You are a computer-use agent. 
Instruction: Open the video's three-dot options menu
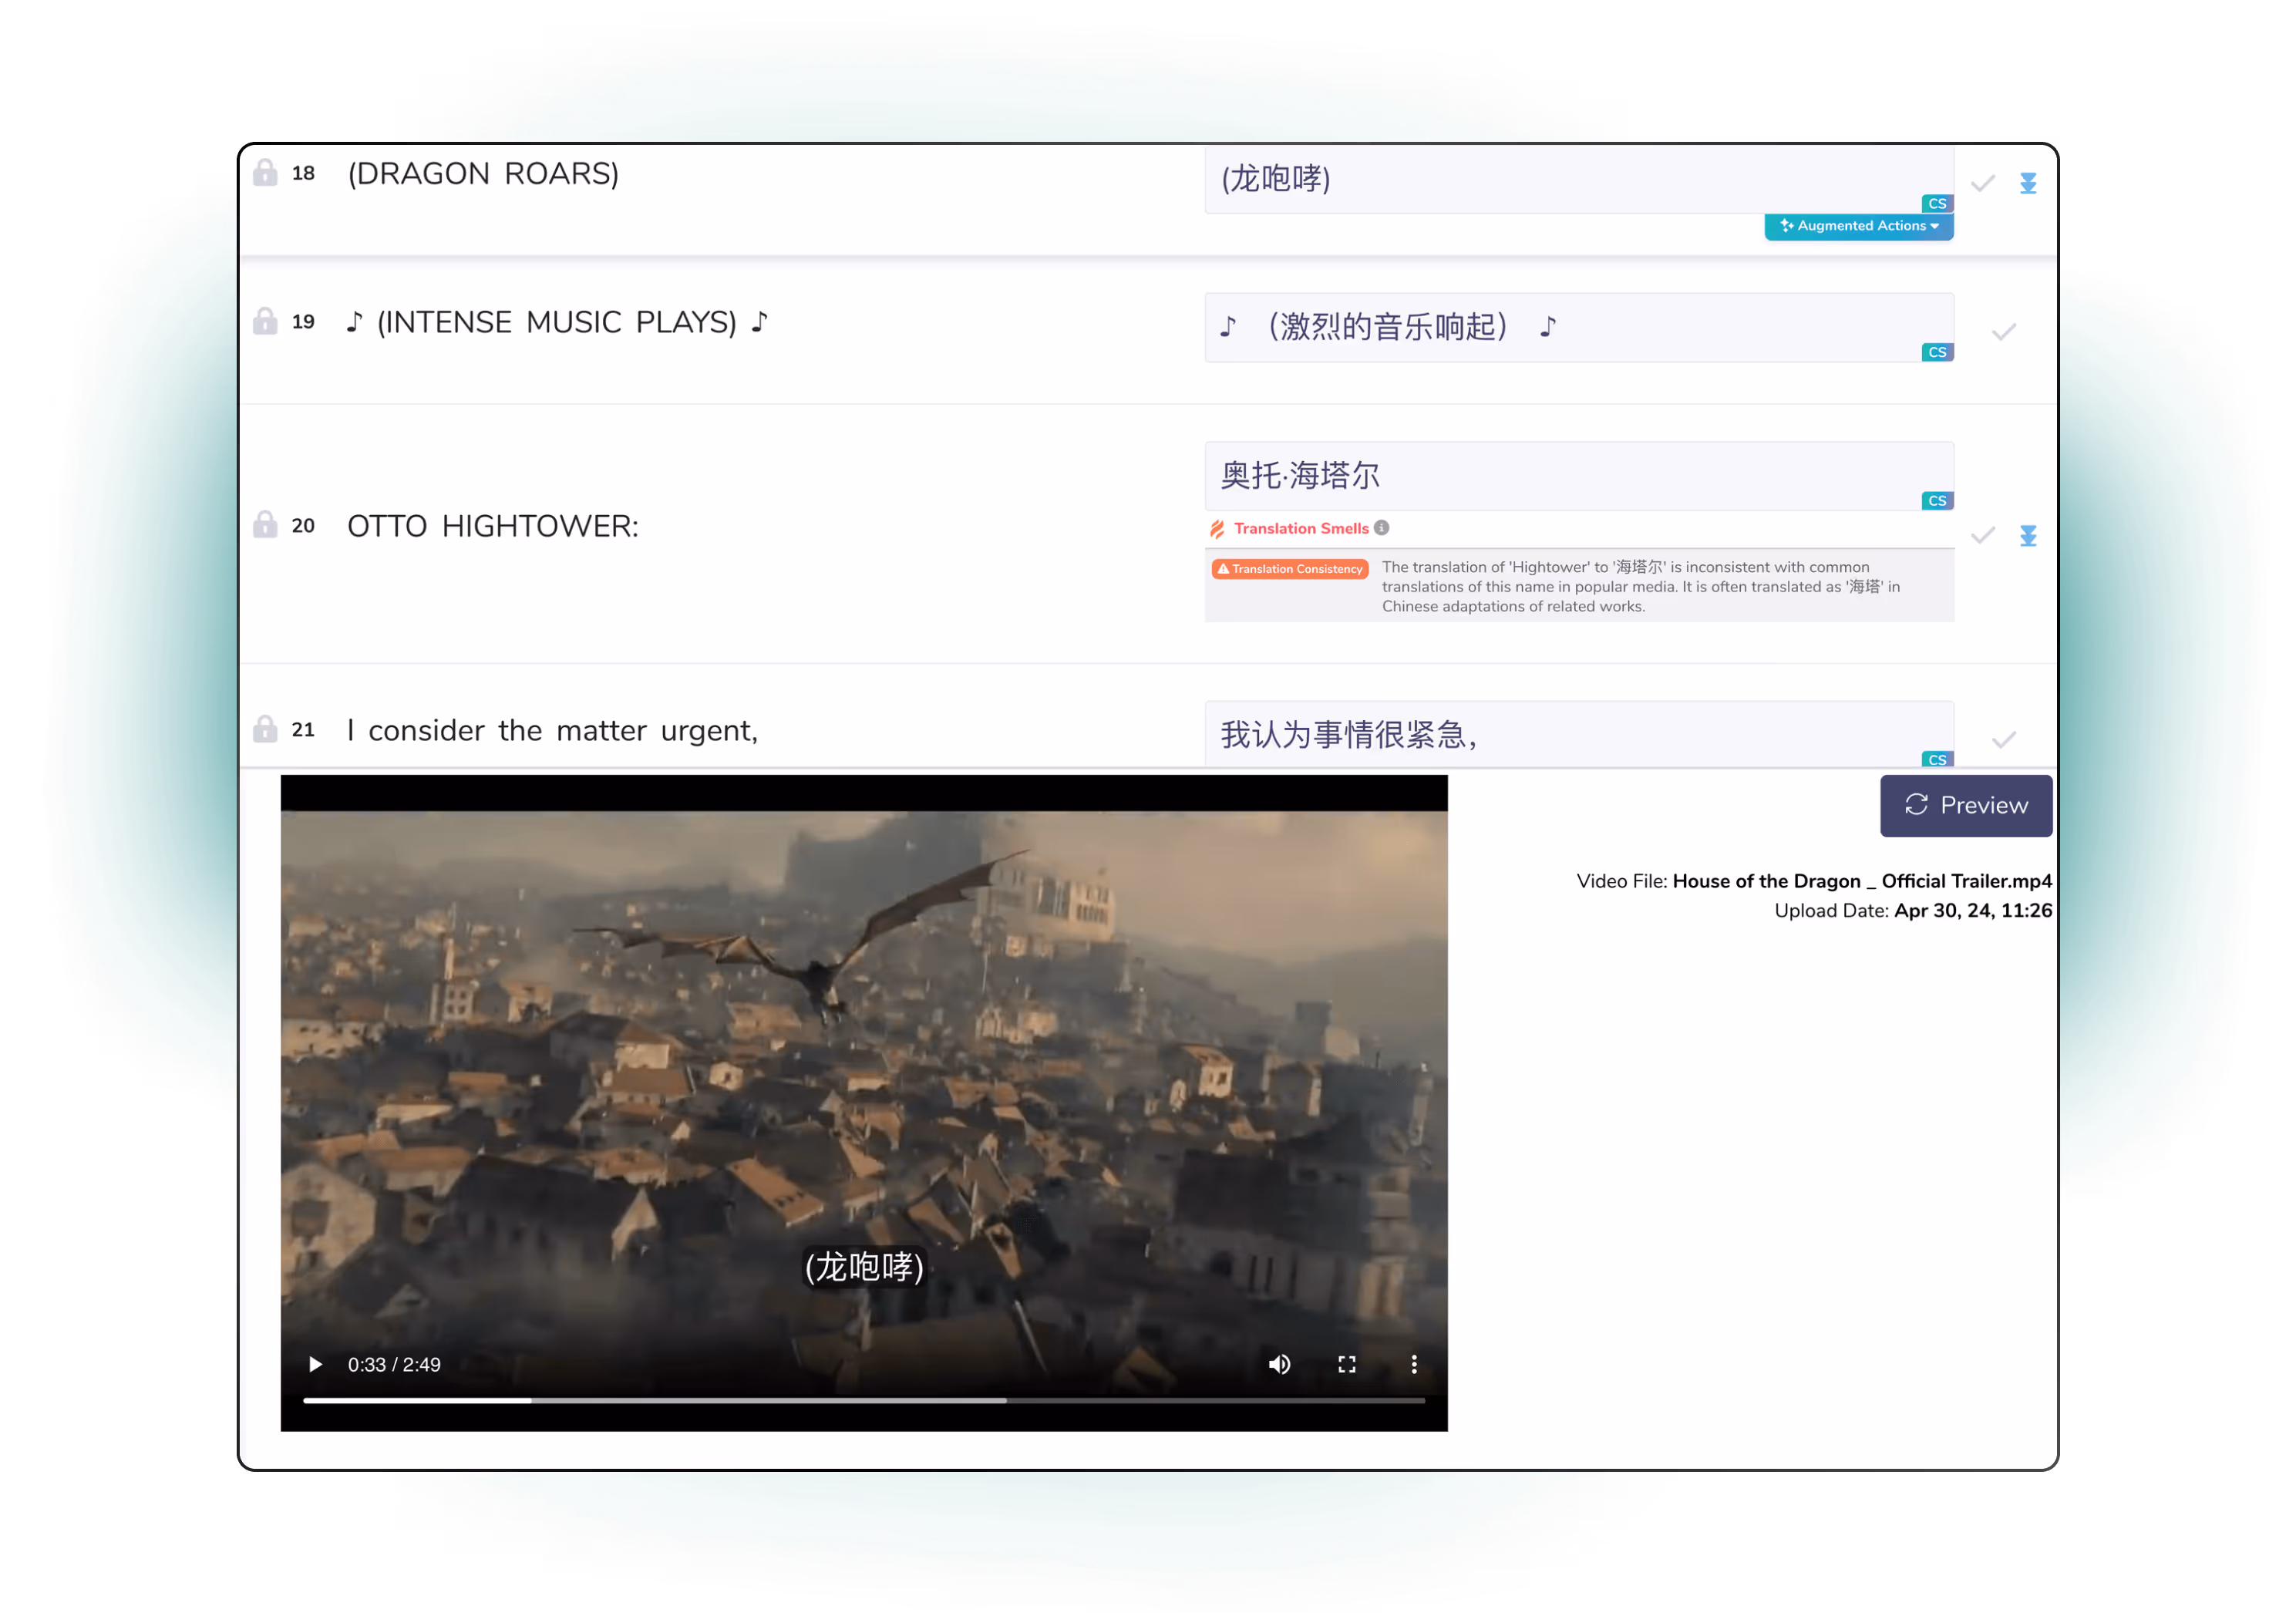pyautogui.click(x=1414, y=1365)
